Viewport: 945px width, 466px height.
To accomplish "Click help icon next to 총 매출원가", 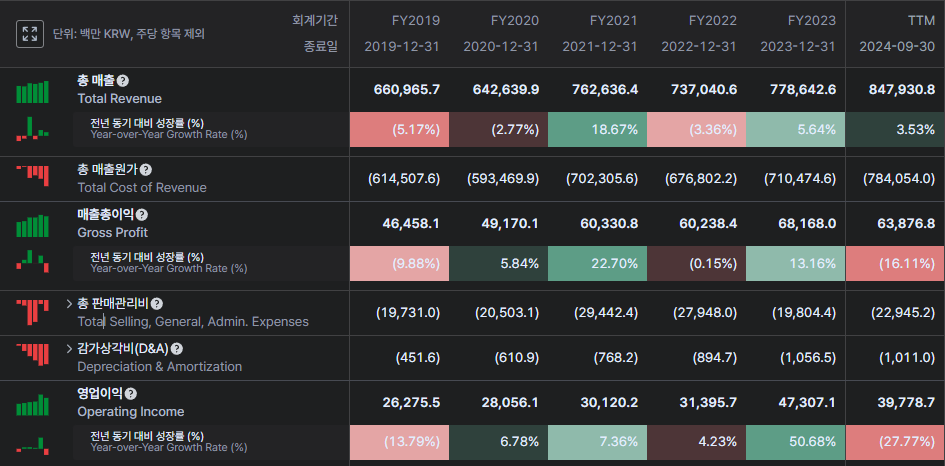I will pos(146,170).
